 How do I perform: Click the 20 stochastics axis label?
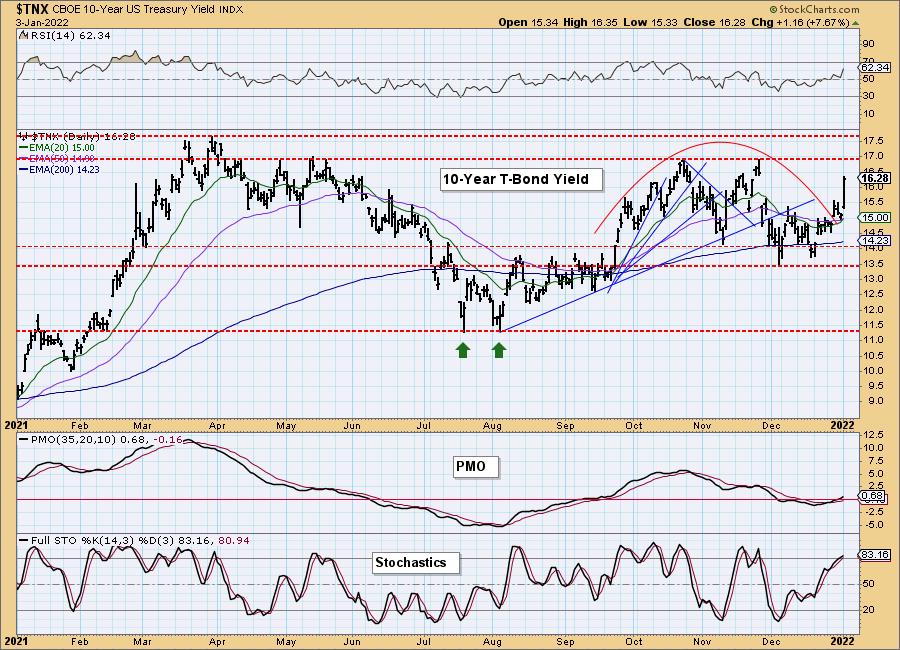[x=868, y=610]
